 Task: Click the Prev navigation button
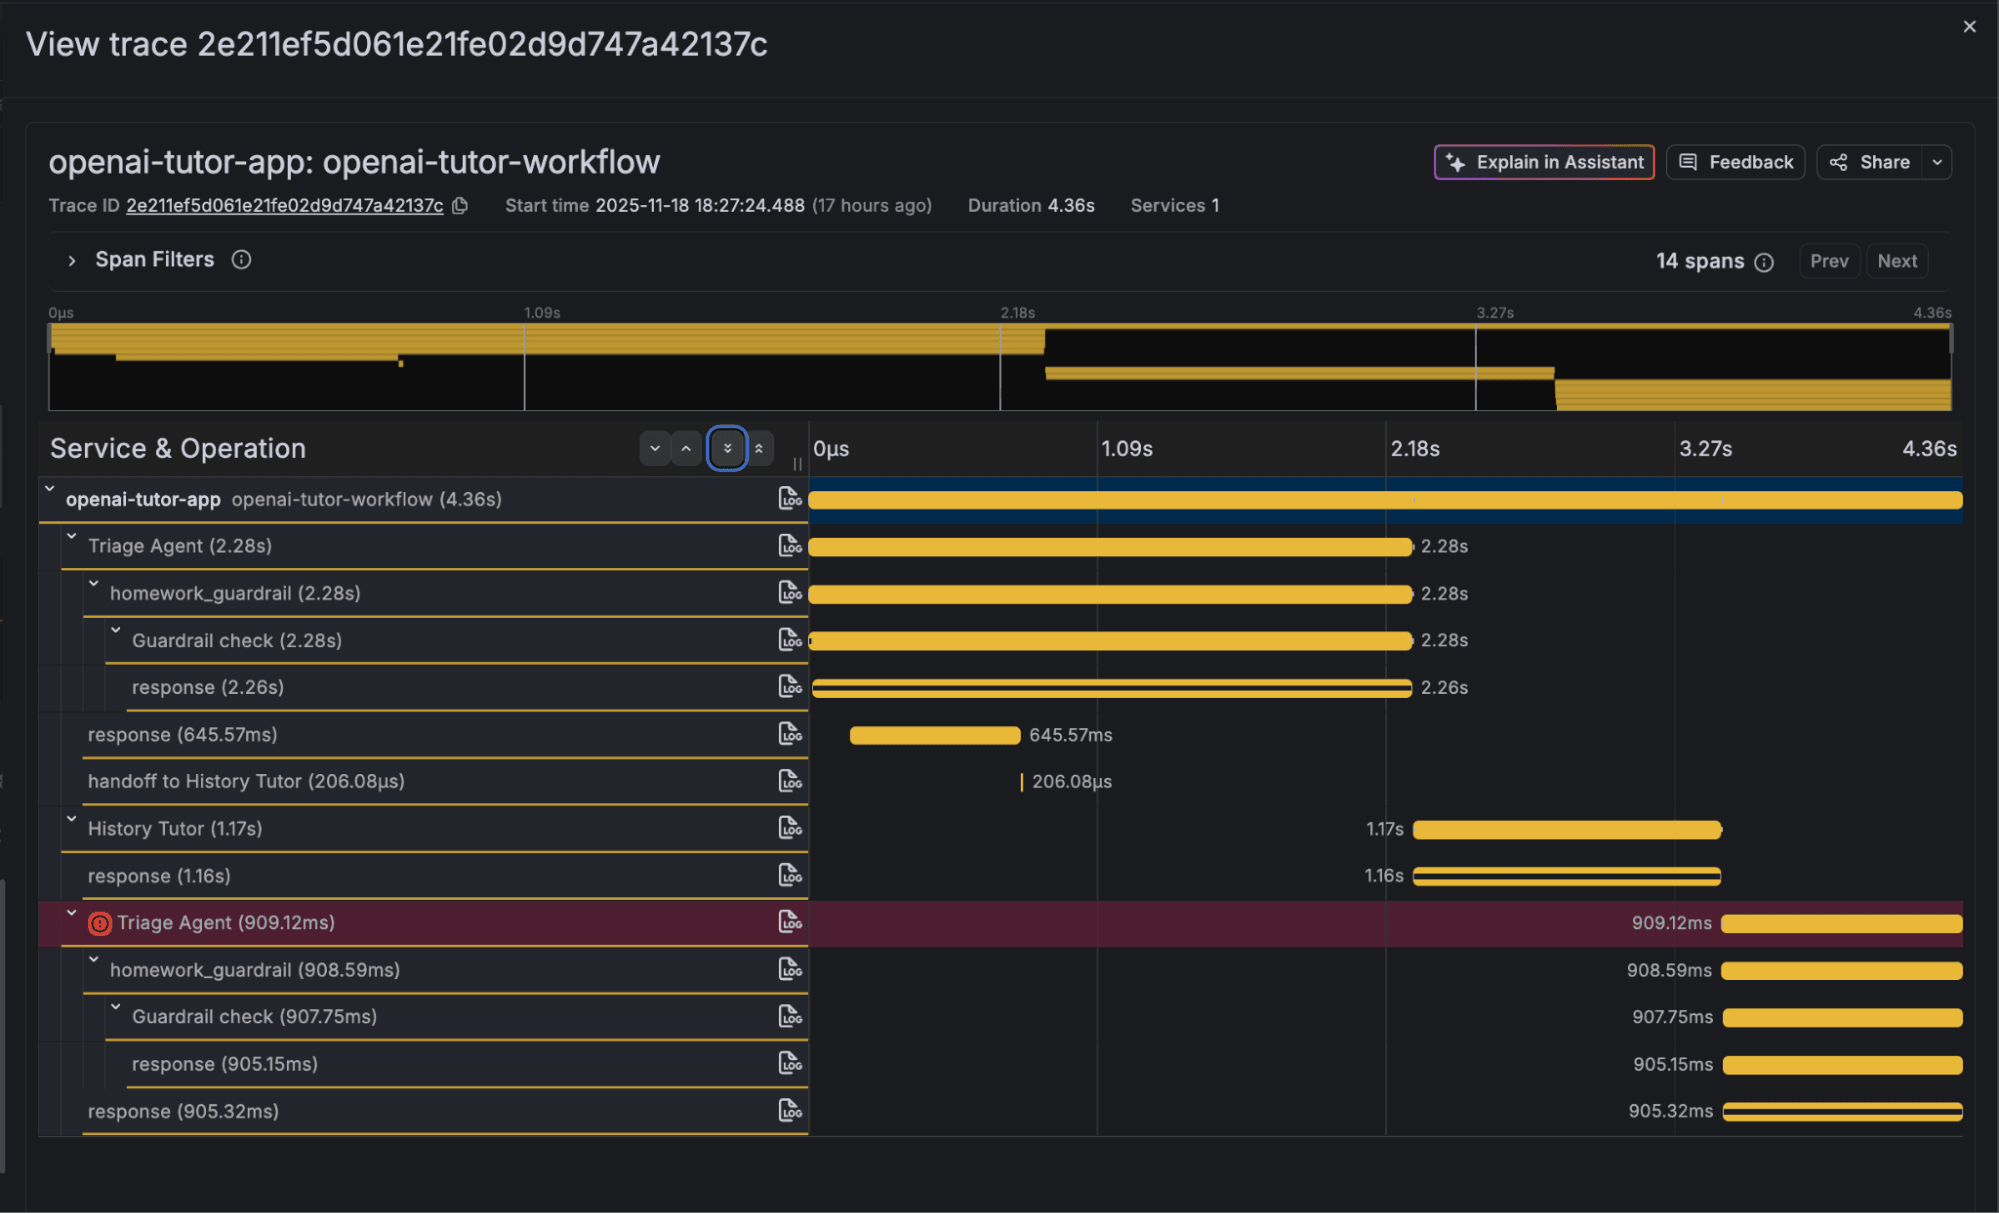point(1829,261)
